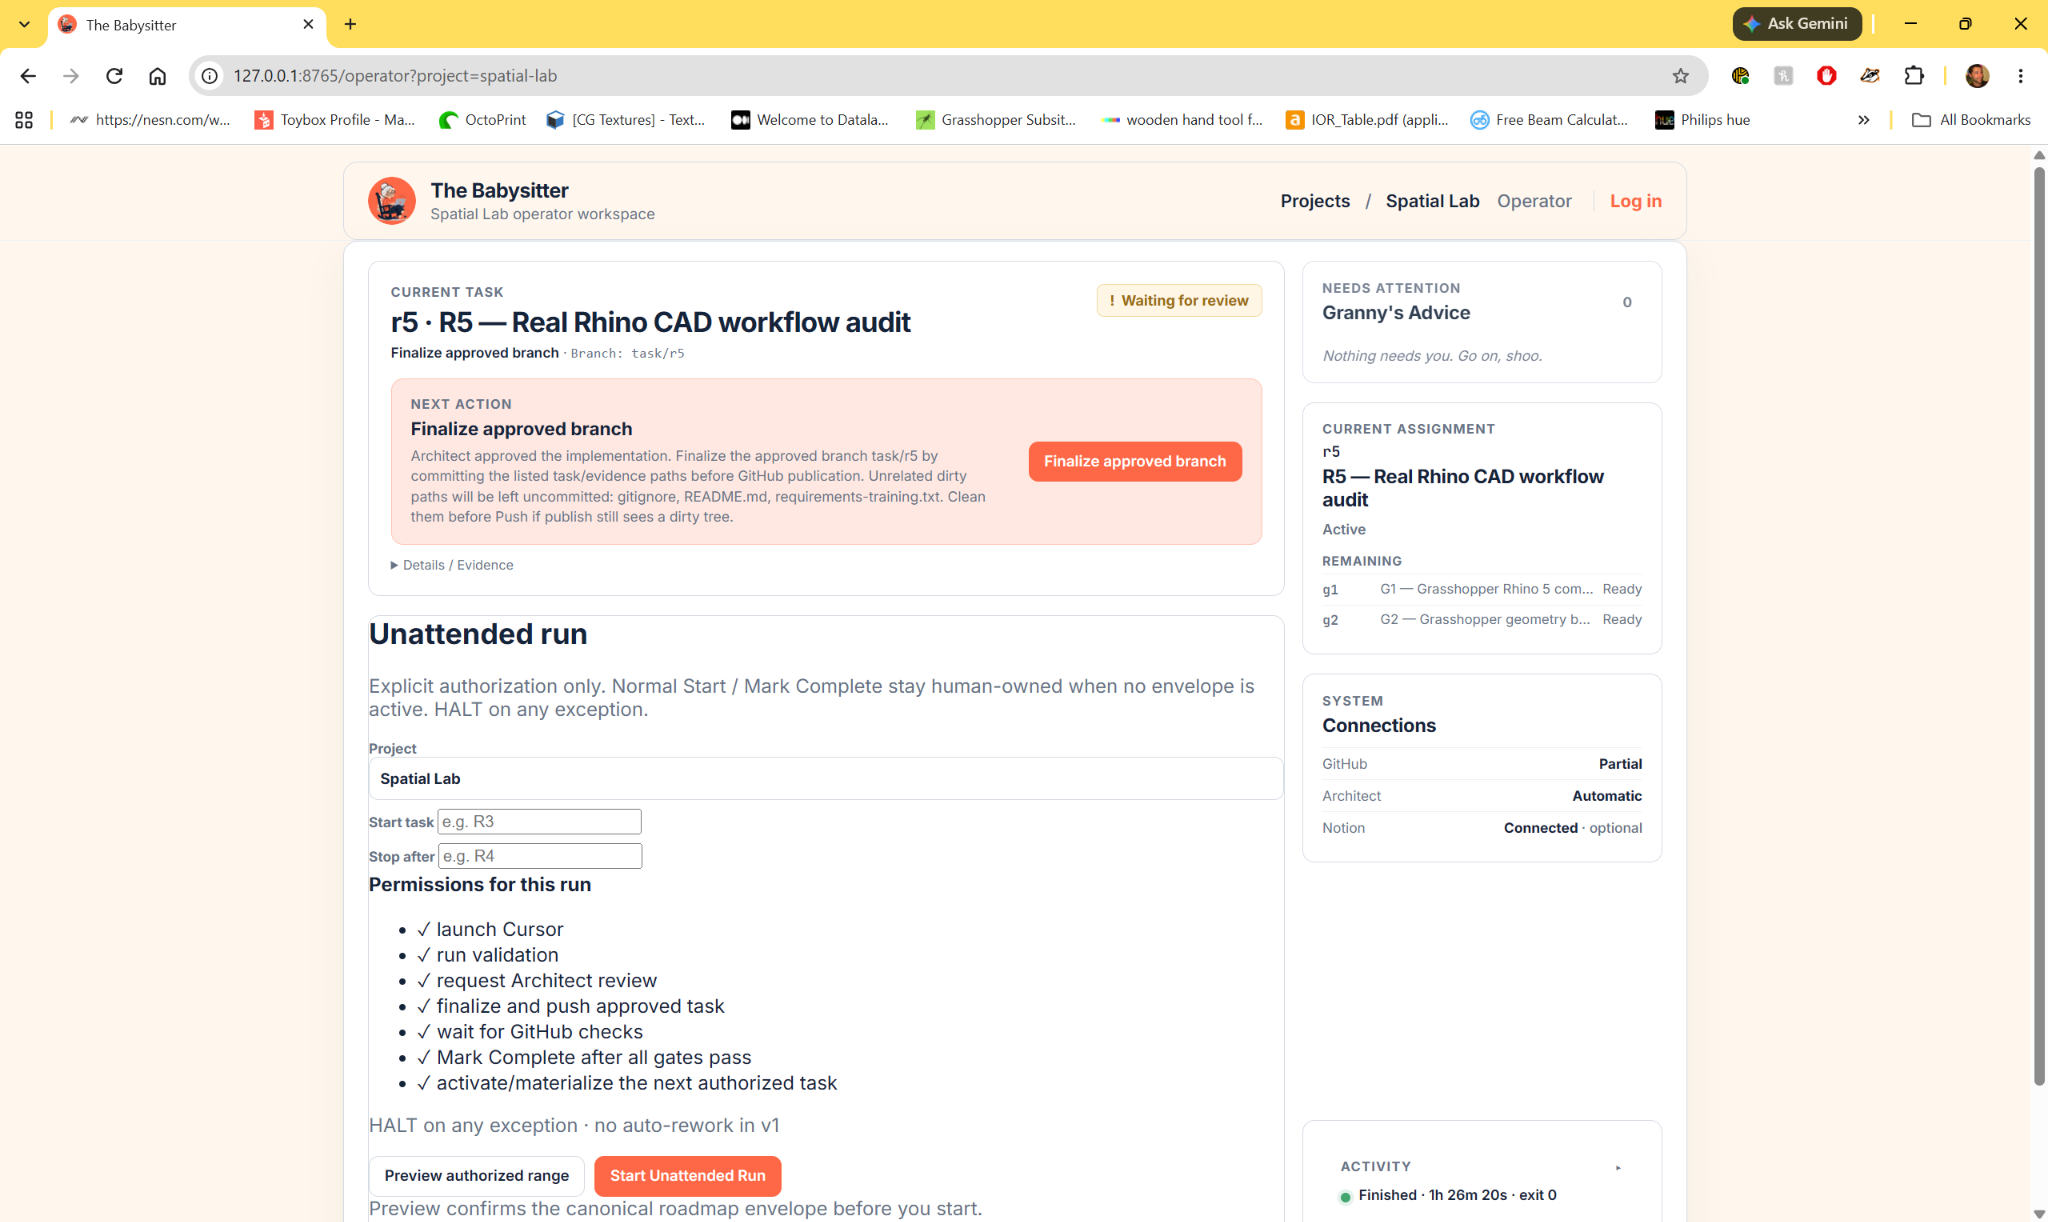Image resolution: width=2048 pixels, height=1222 pixels.
Task: Open a new browser tab
Action: 350,24
